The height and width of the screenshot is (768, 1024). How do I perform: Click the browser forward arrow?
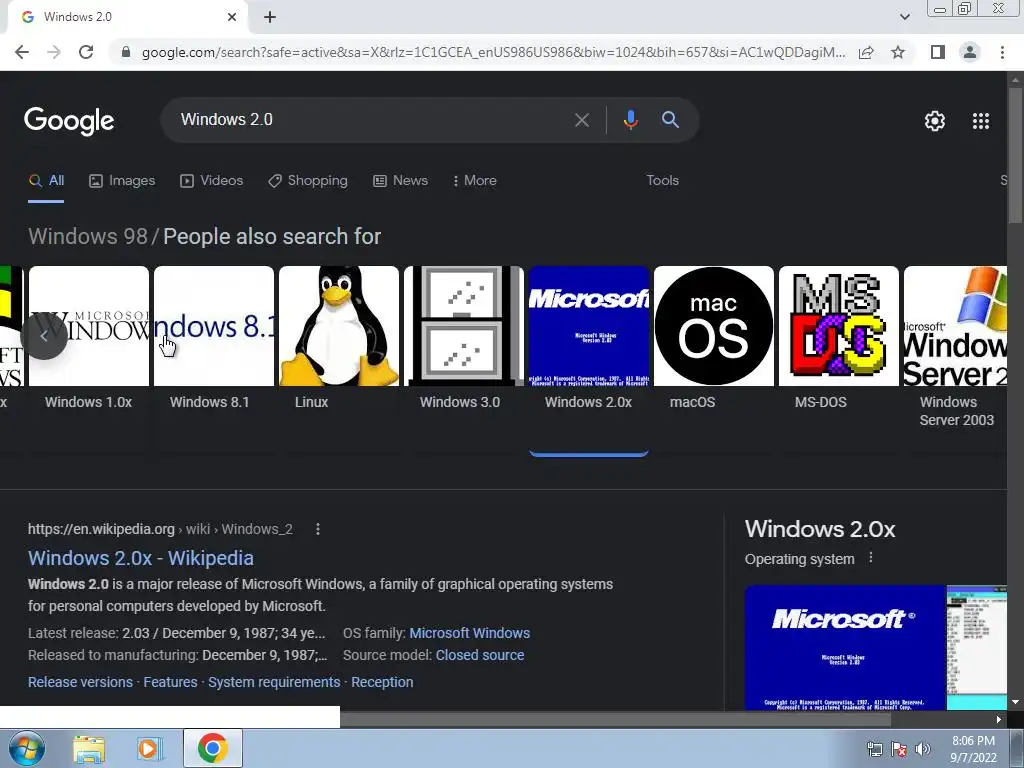[x=54, y=52]
